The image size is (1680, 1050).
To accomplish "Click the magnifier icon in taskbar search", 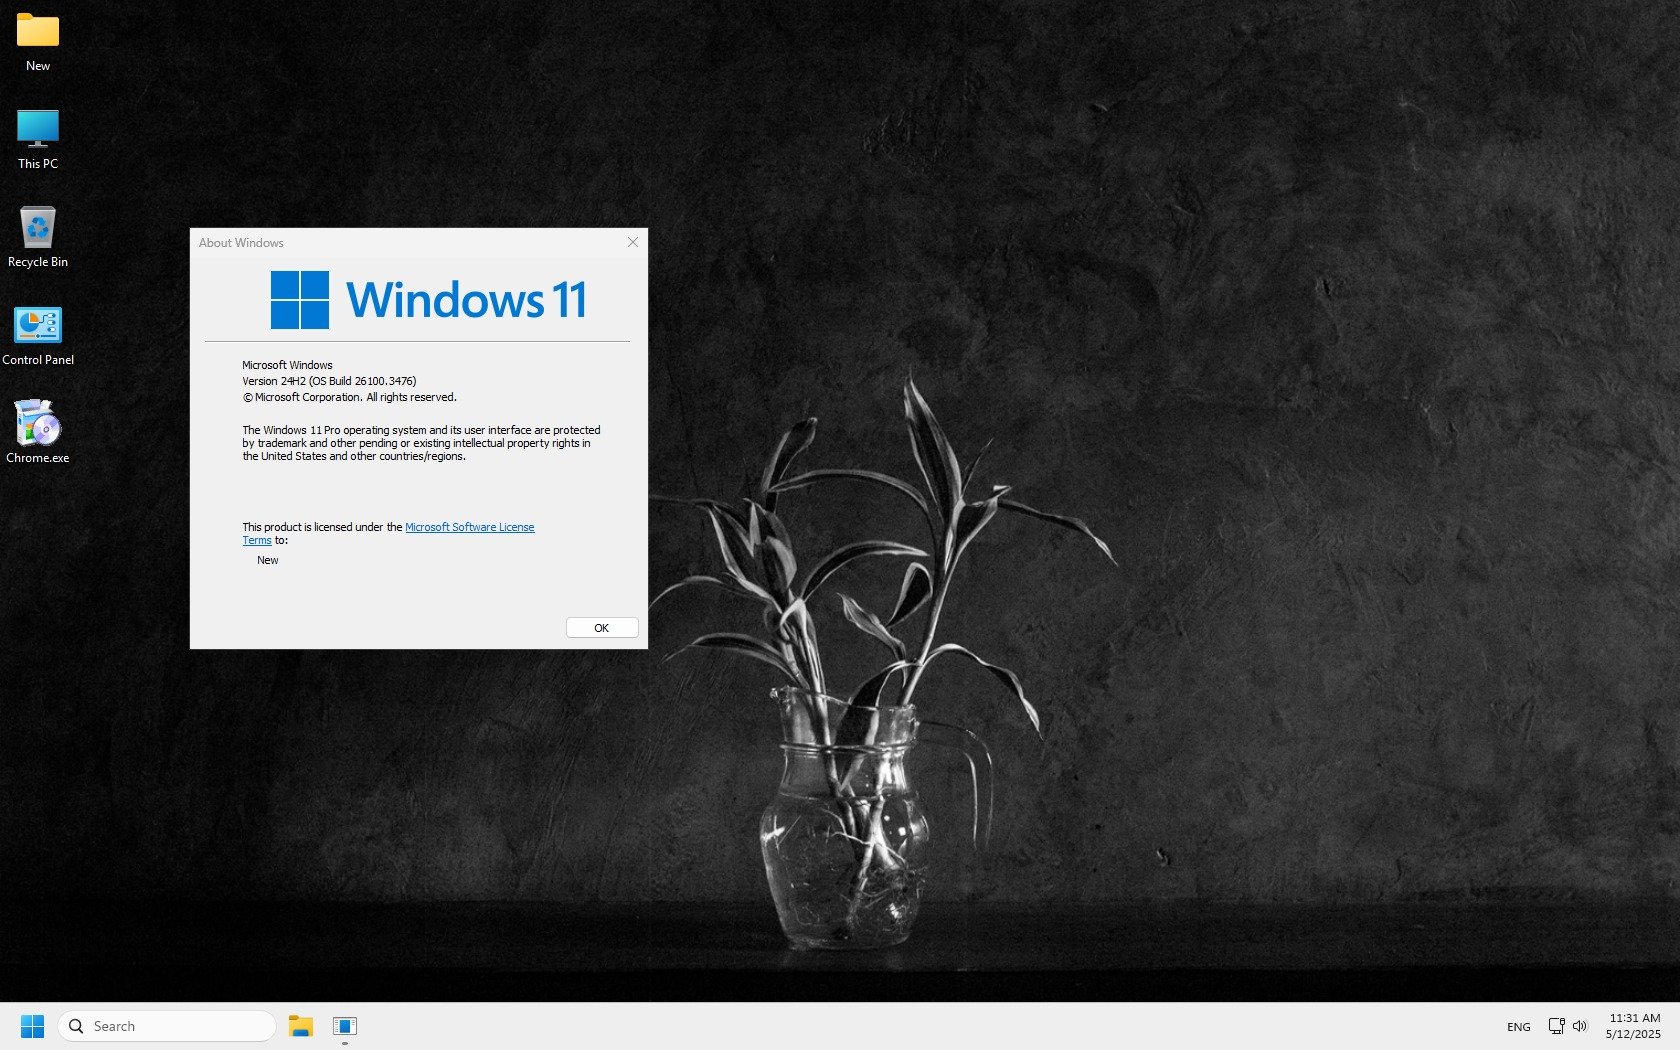I will point(76,1026).
